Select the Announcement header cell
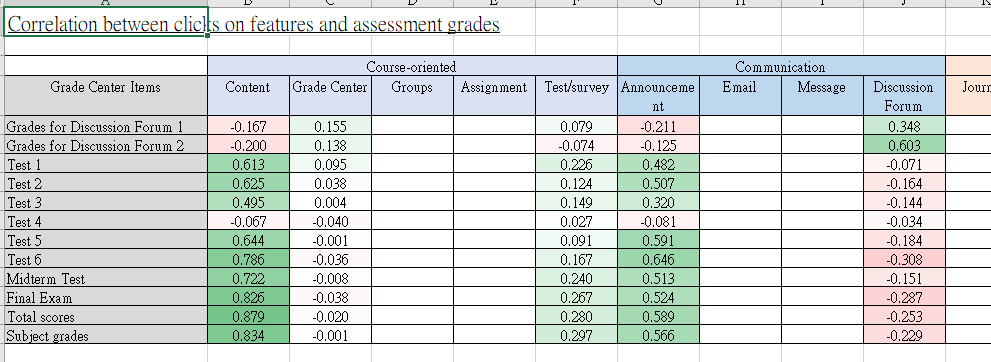Viewport: 991px width, 362px height. click(658, 95)
